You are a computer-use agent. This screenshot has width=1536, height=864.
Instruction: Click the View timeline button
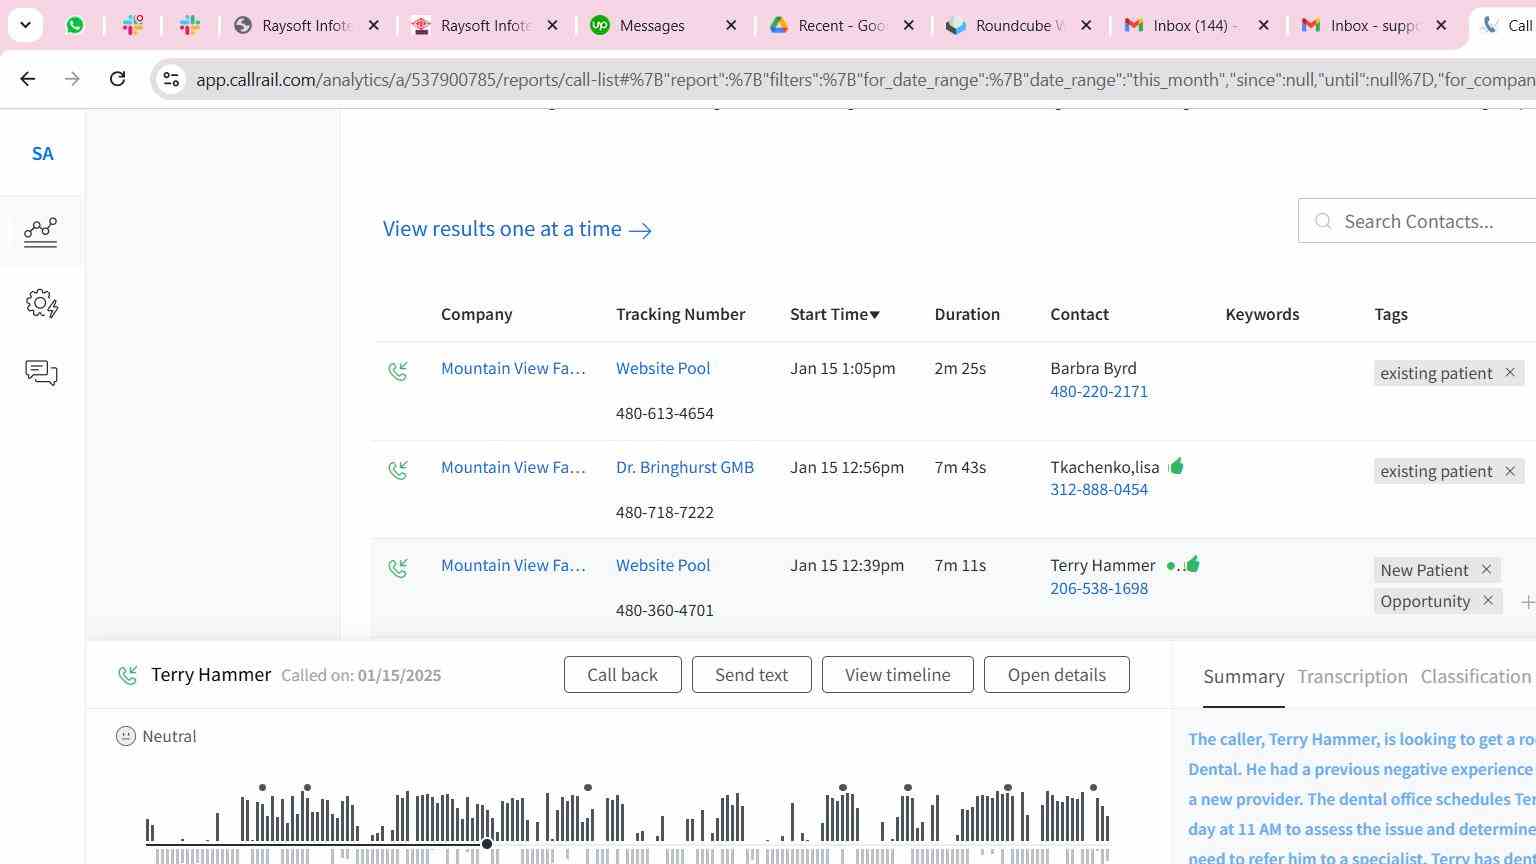[897, 675]
